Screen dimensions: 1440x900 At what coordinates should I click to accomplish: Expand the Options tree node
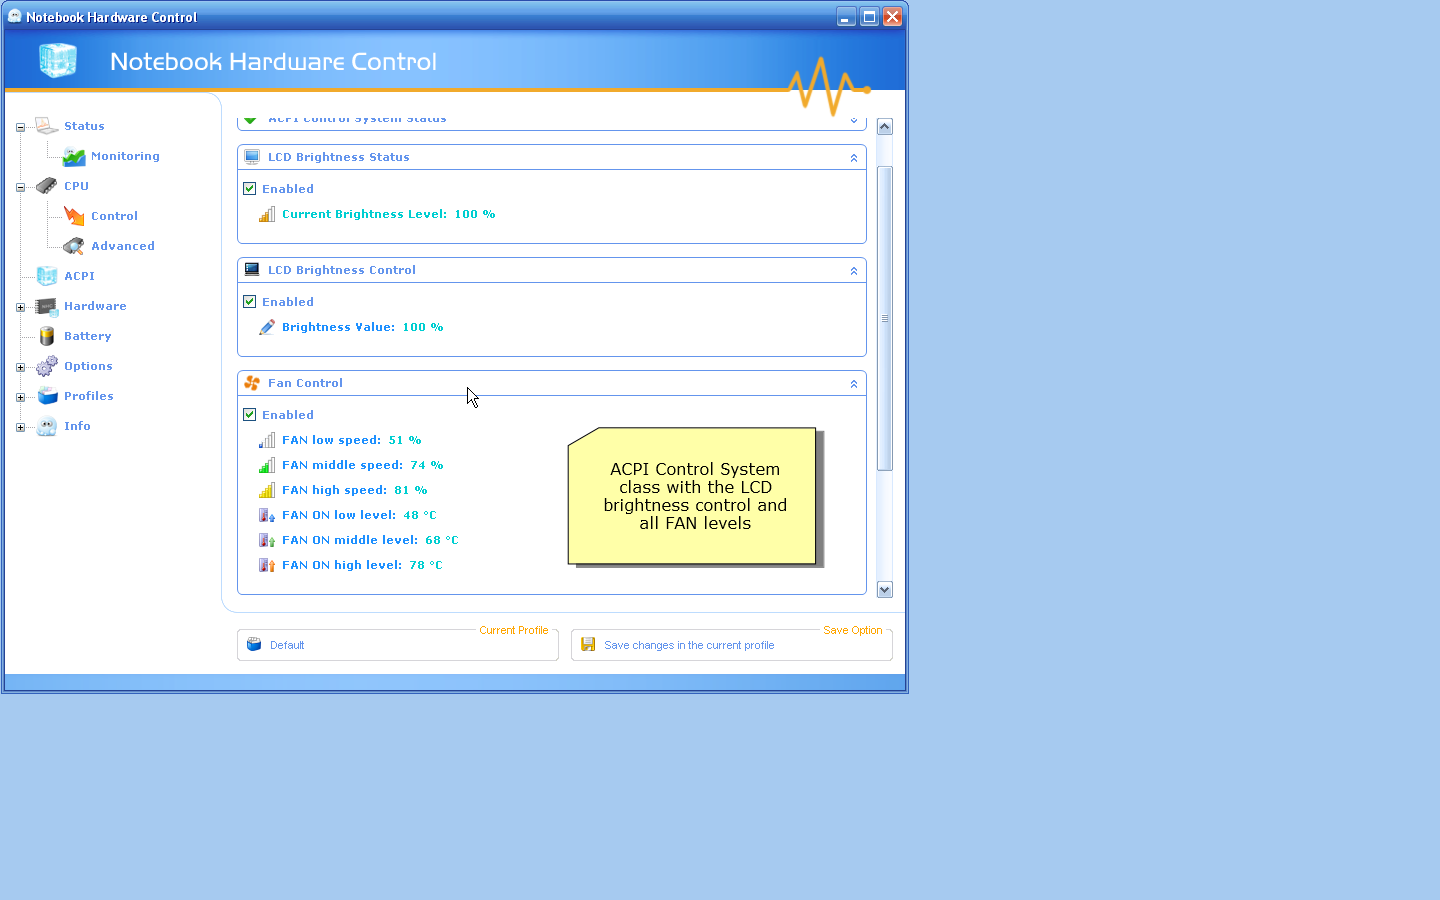(x=20, y=367)
